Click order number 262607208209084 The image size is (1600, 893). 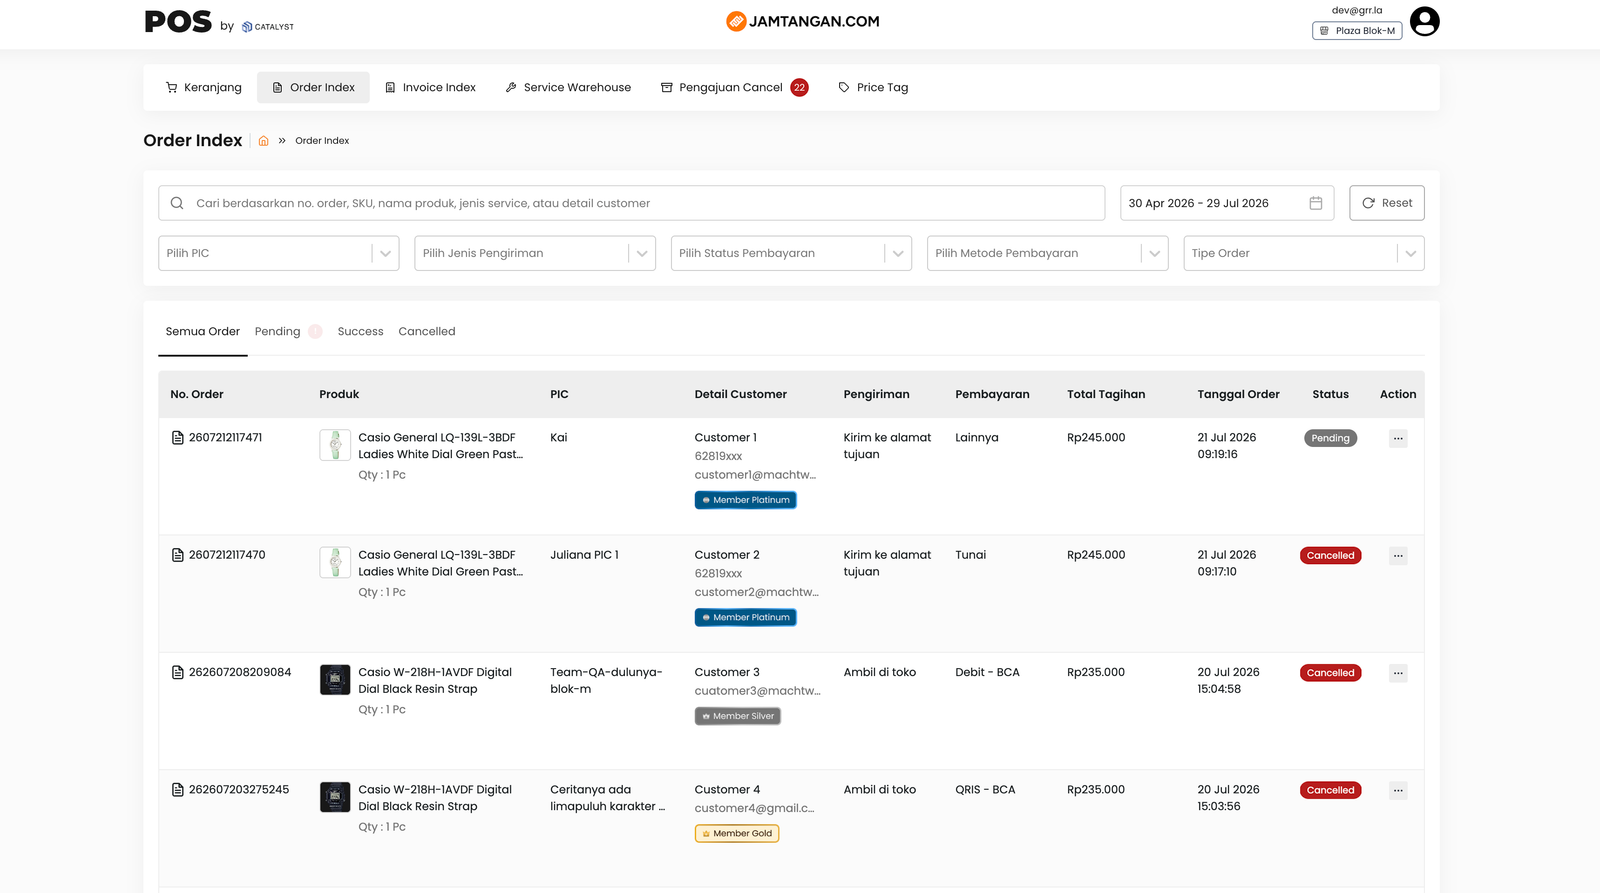pos(240,672)
